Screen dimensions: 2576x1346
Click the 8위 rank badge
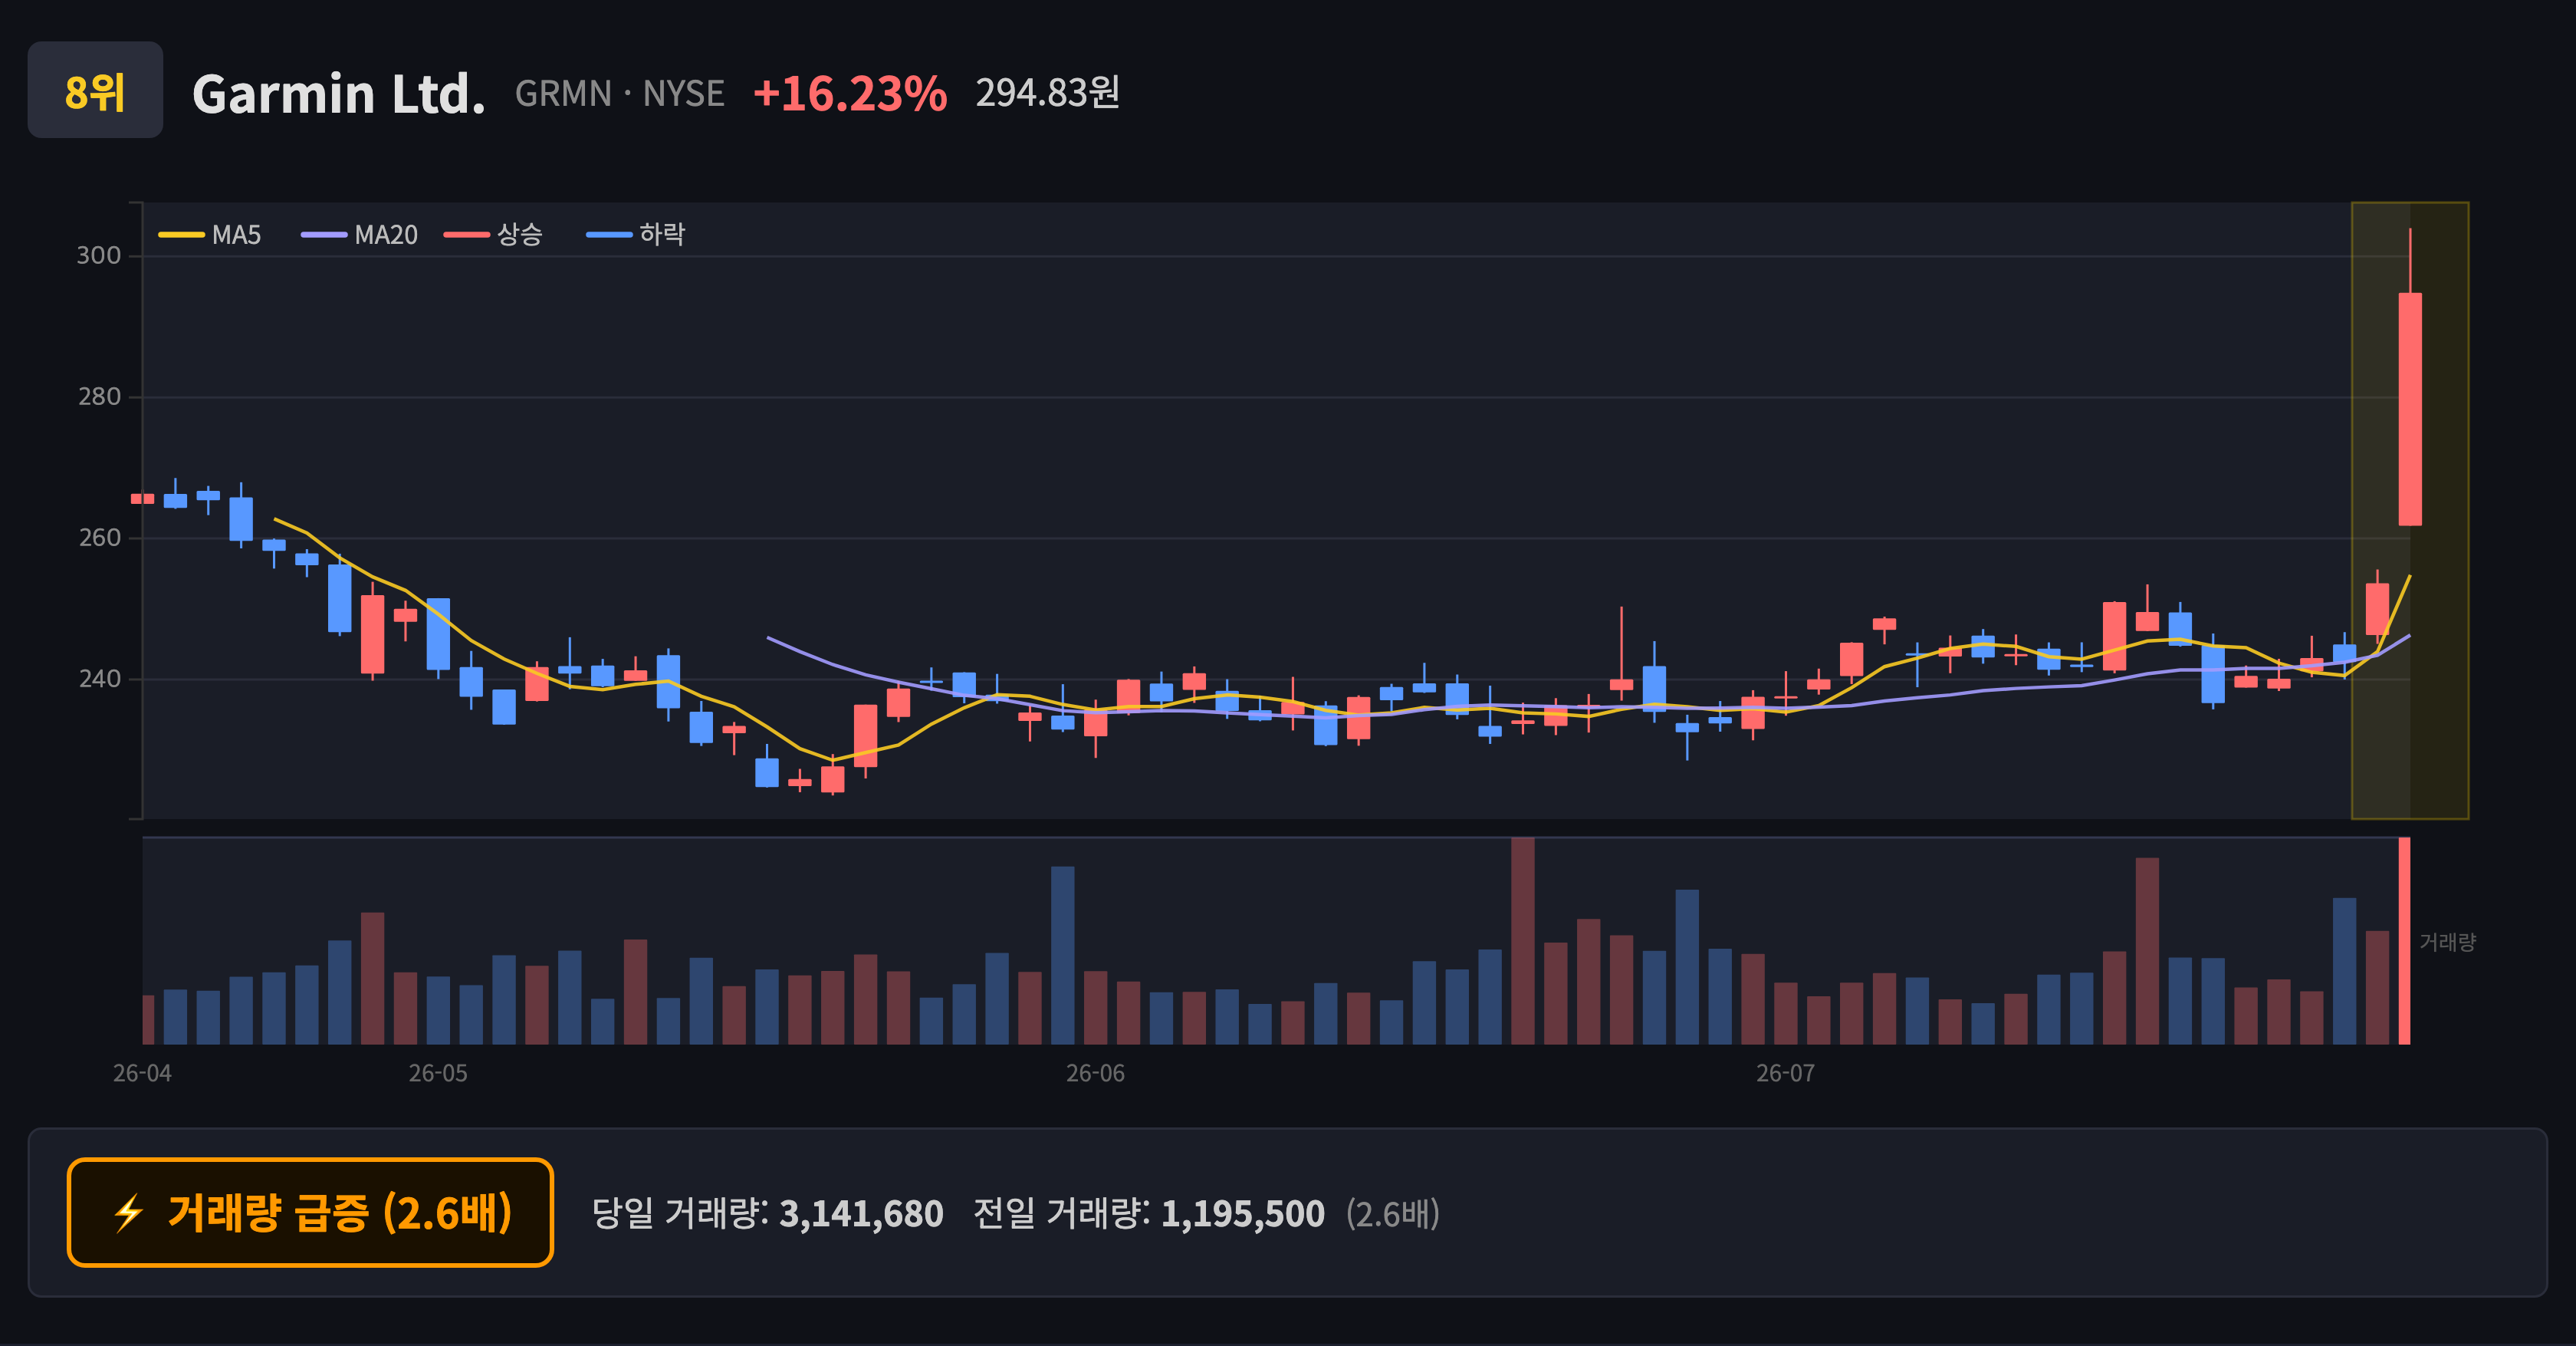95,90
